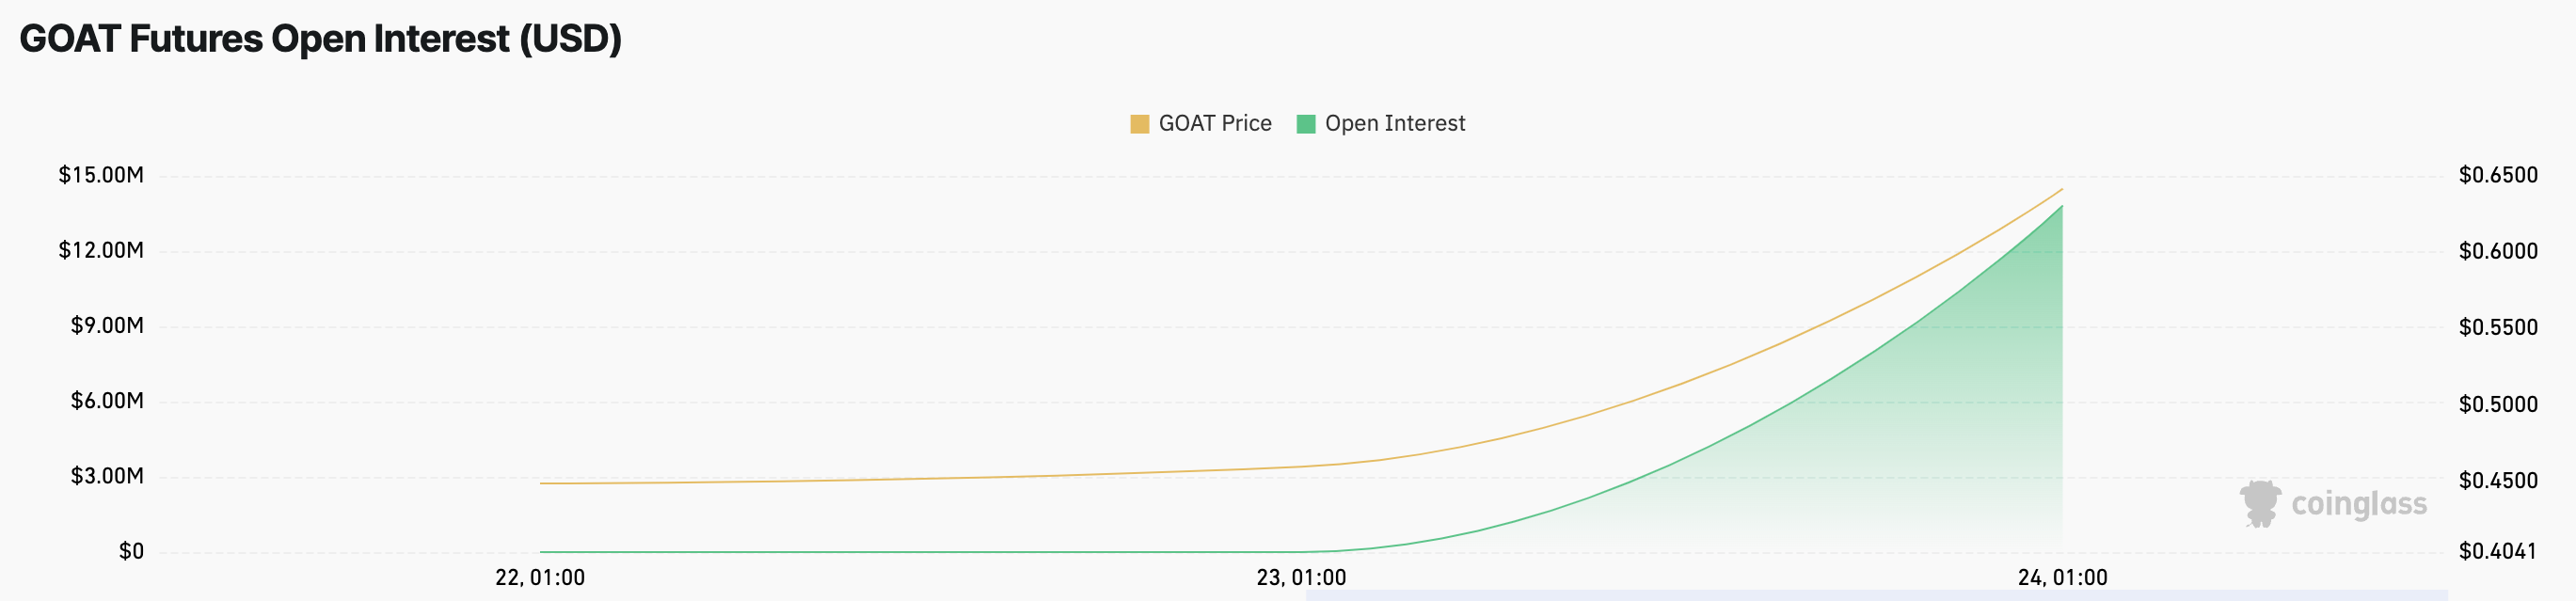The width and height of the screenshot is (2576, 601).
Task: Click the $0.6500 price axis label
Action: click(x=2498, y=176)
